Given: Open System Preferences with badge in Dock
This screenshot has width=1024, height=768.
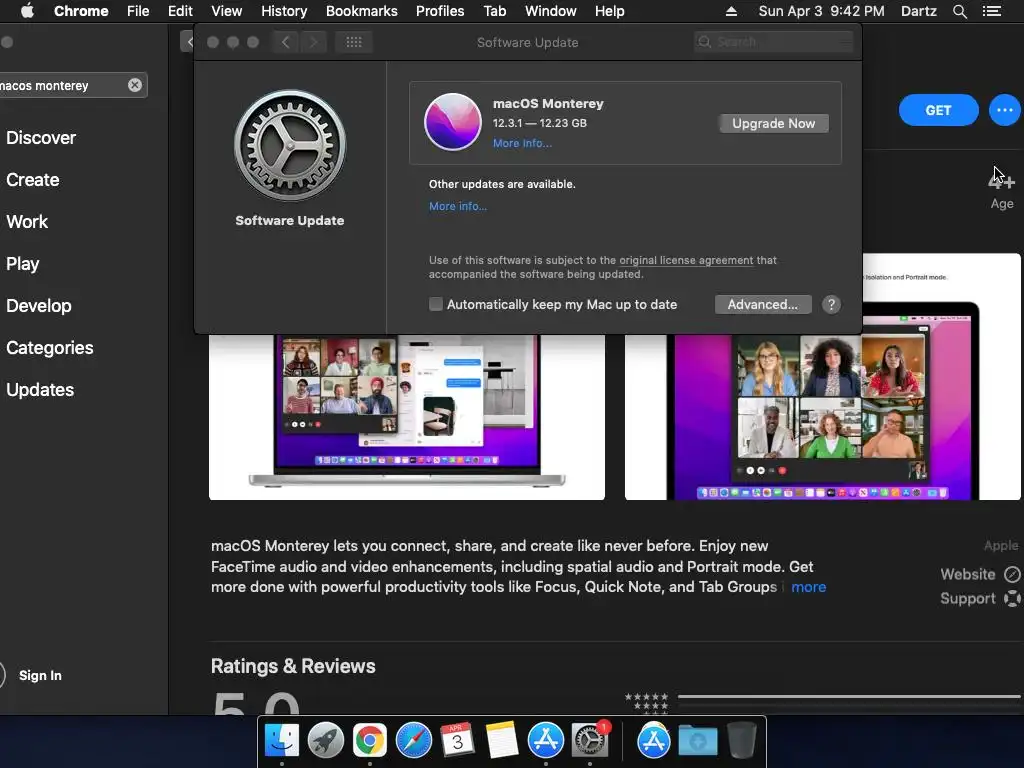Looking at the screenshot, I should point(590,740).
